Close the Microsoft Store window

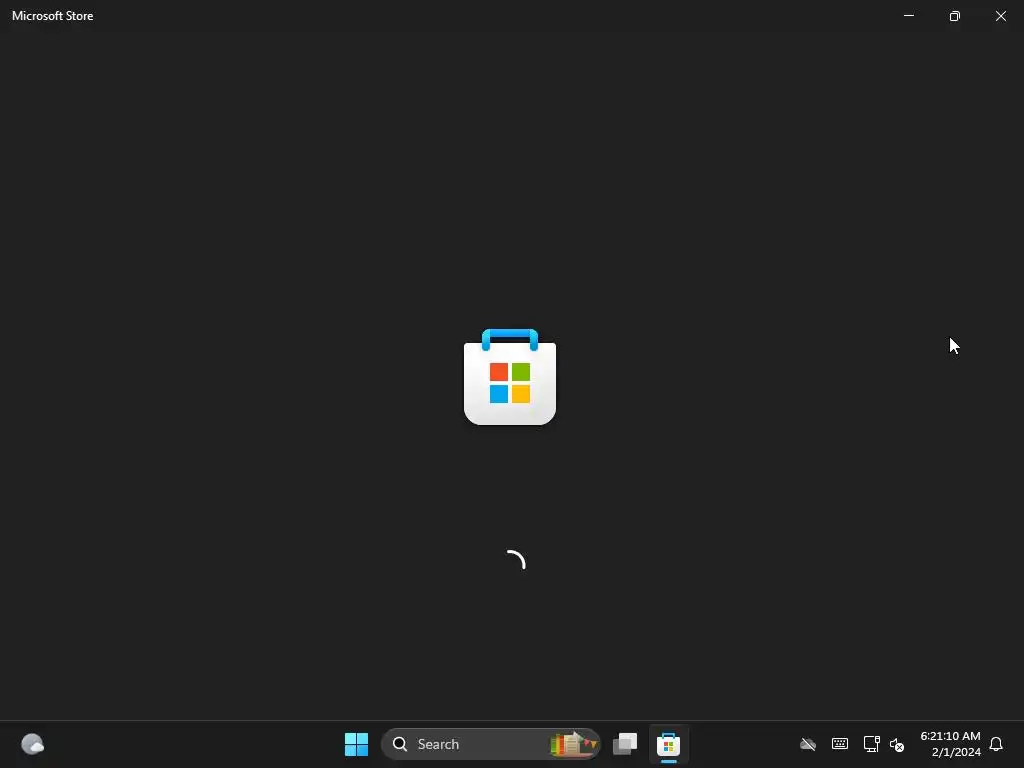click(x=1000, y=16)
